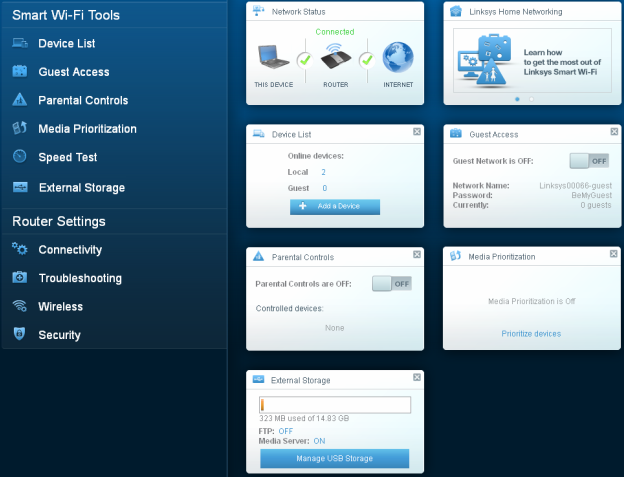Click the BeMyGuest password value
The height and width of the screenshot is (477, 625).
click(592, 195)
